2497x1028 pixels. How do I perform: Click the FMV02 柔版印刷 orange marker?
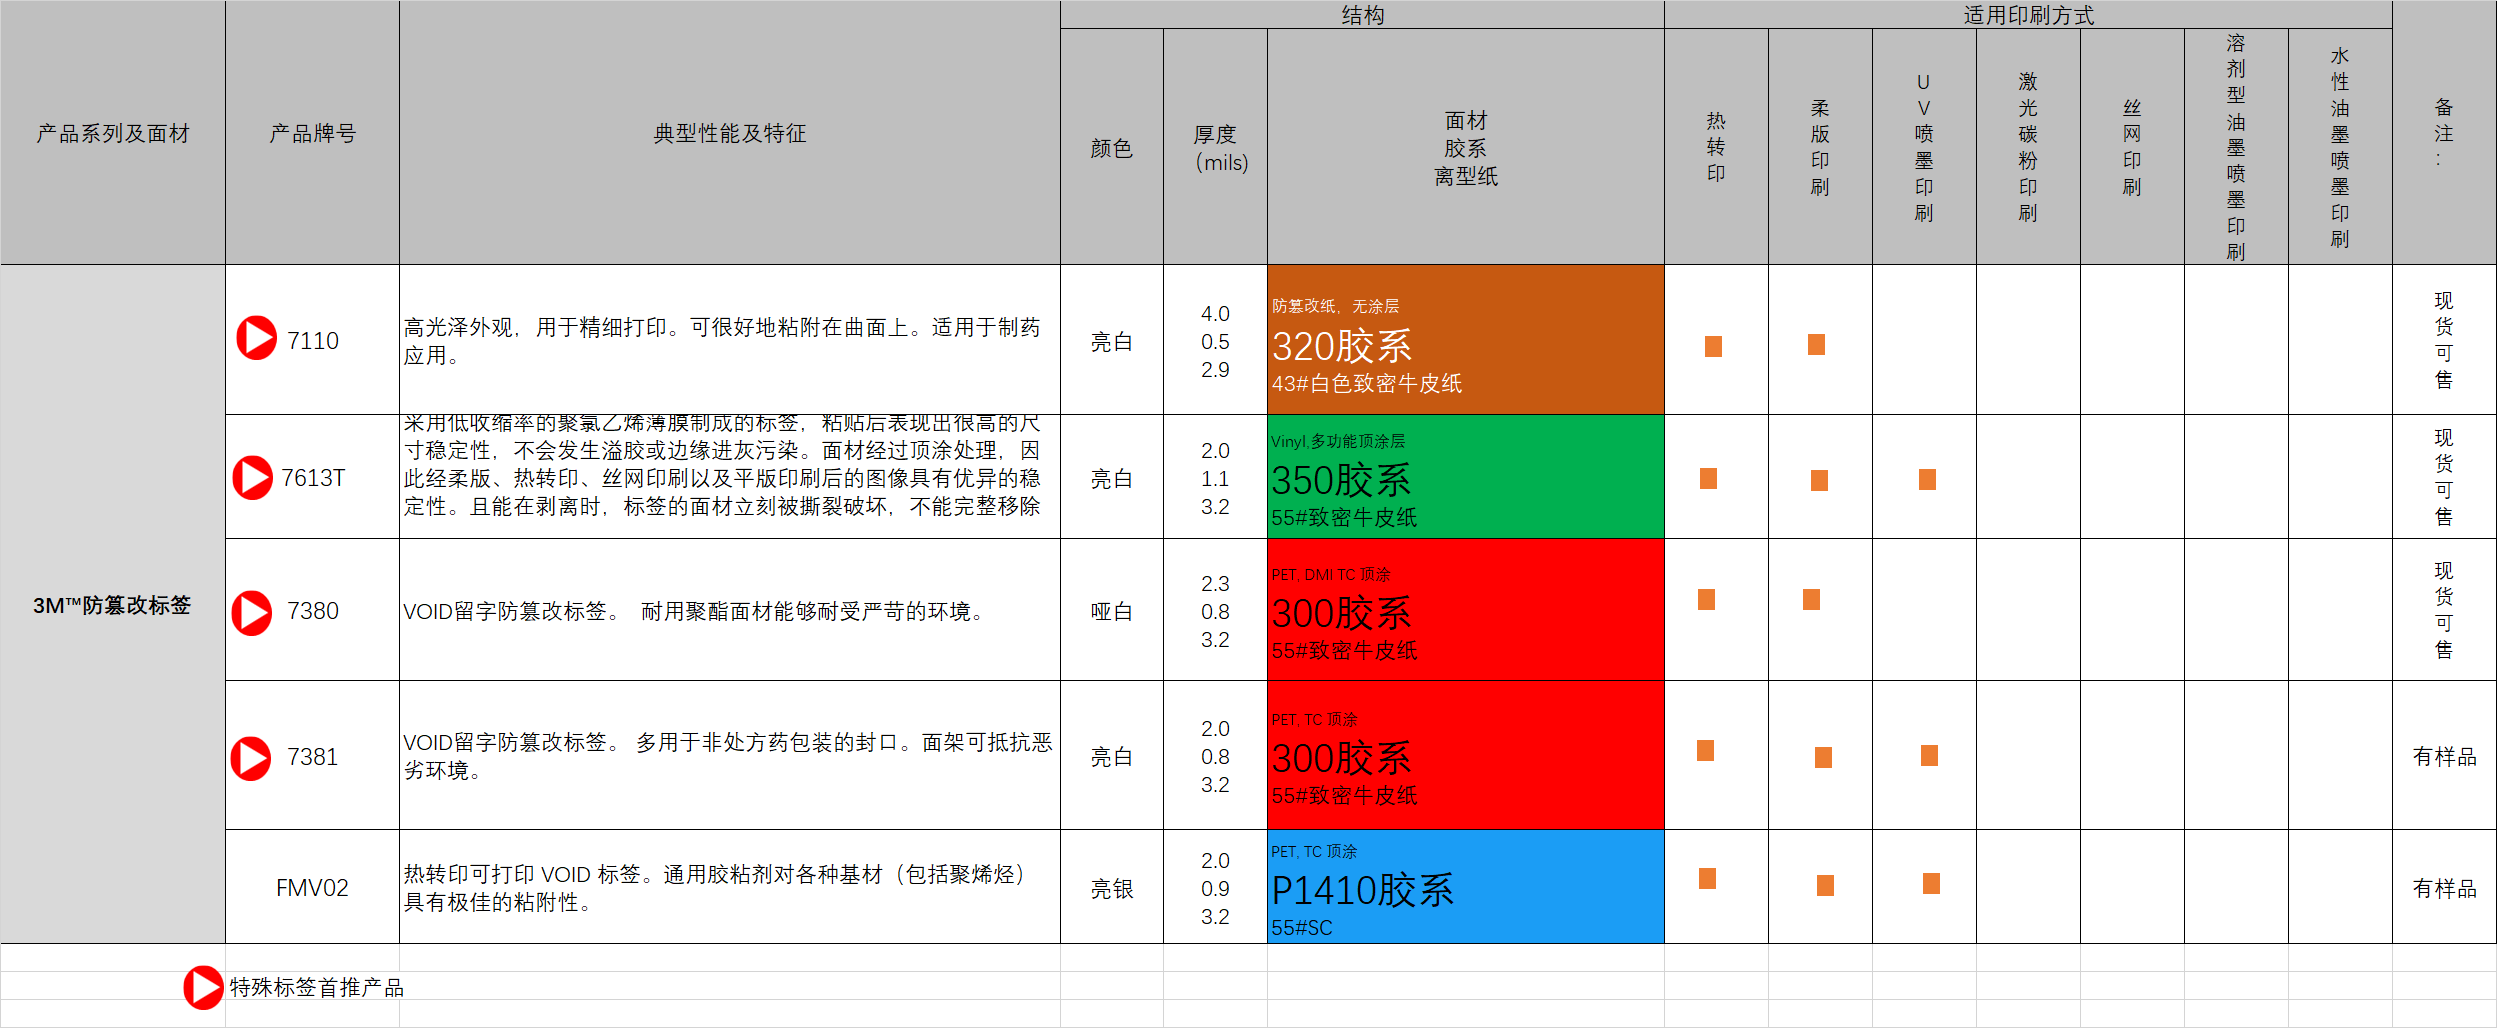point(1825,885)
